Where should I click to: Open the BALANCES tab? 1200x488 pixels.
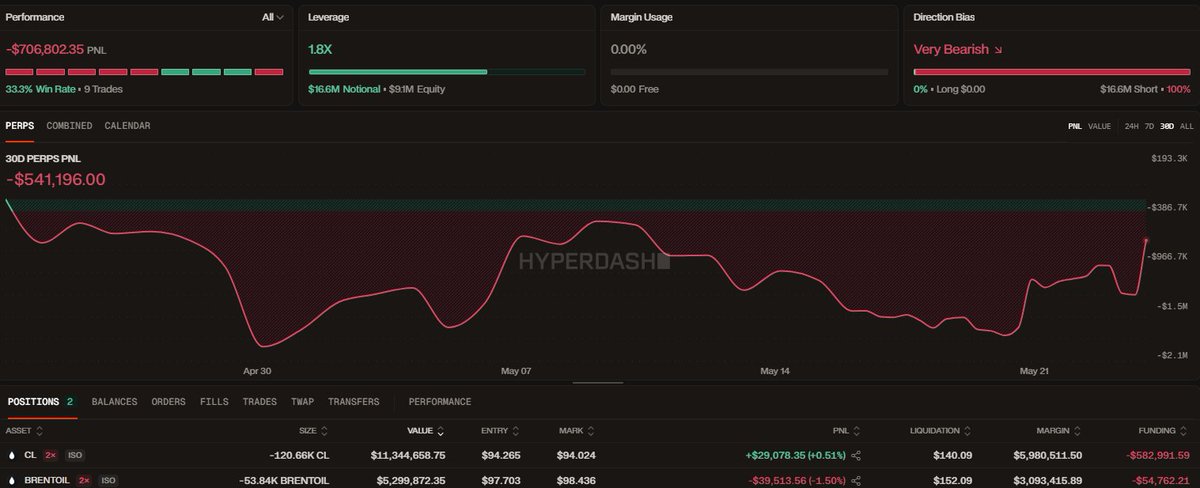(114, 402)
